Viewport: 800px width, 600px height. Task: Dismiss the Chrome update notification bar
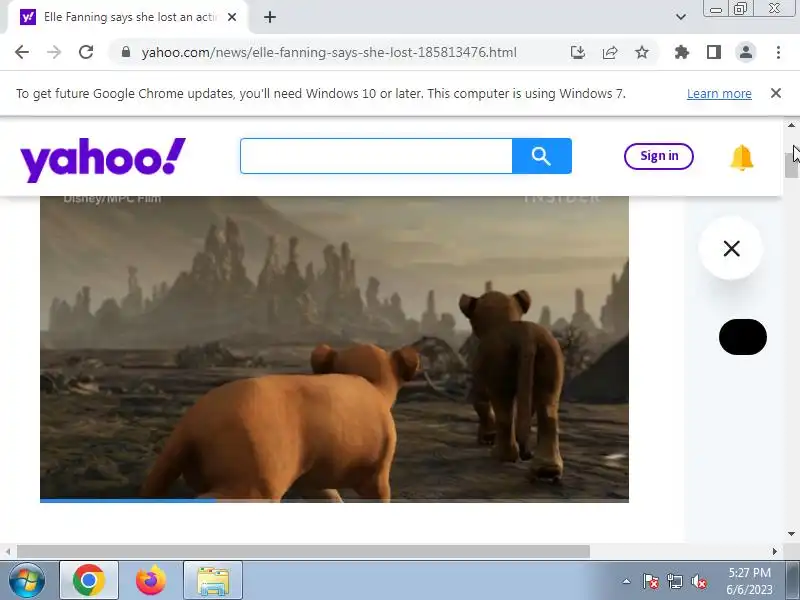[776, 93]
